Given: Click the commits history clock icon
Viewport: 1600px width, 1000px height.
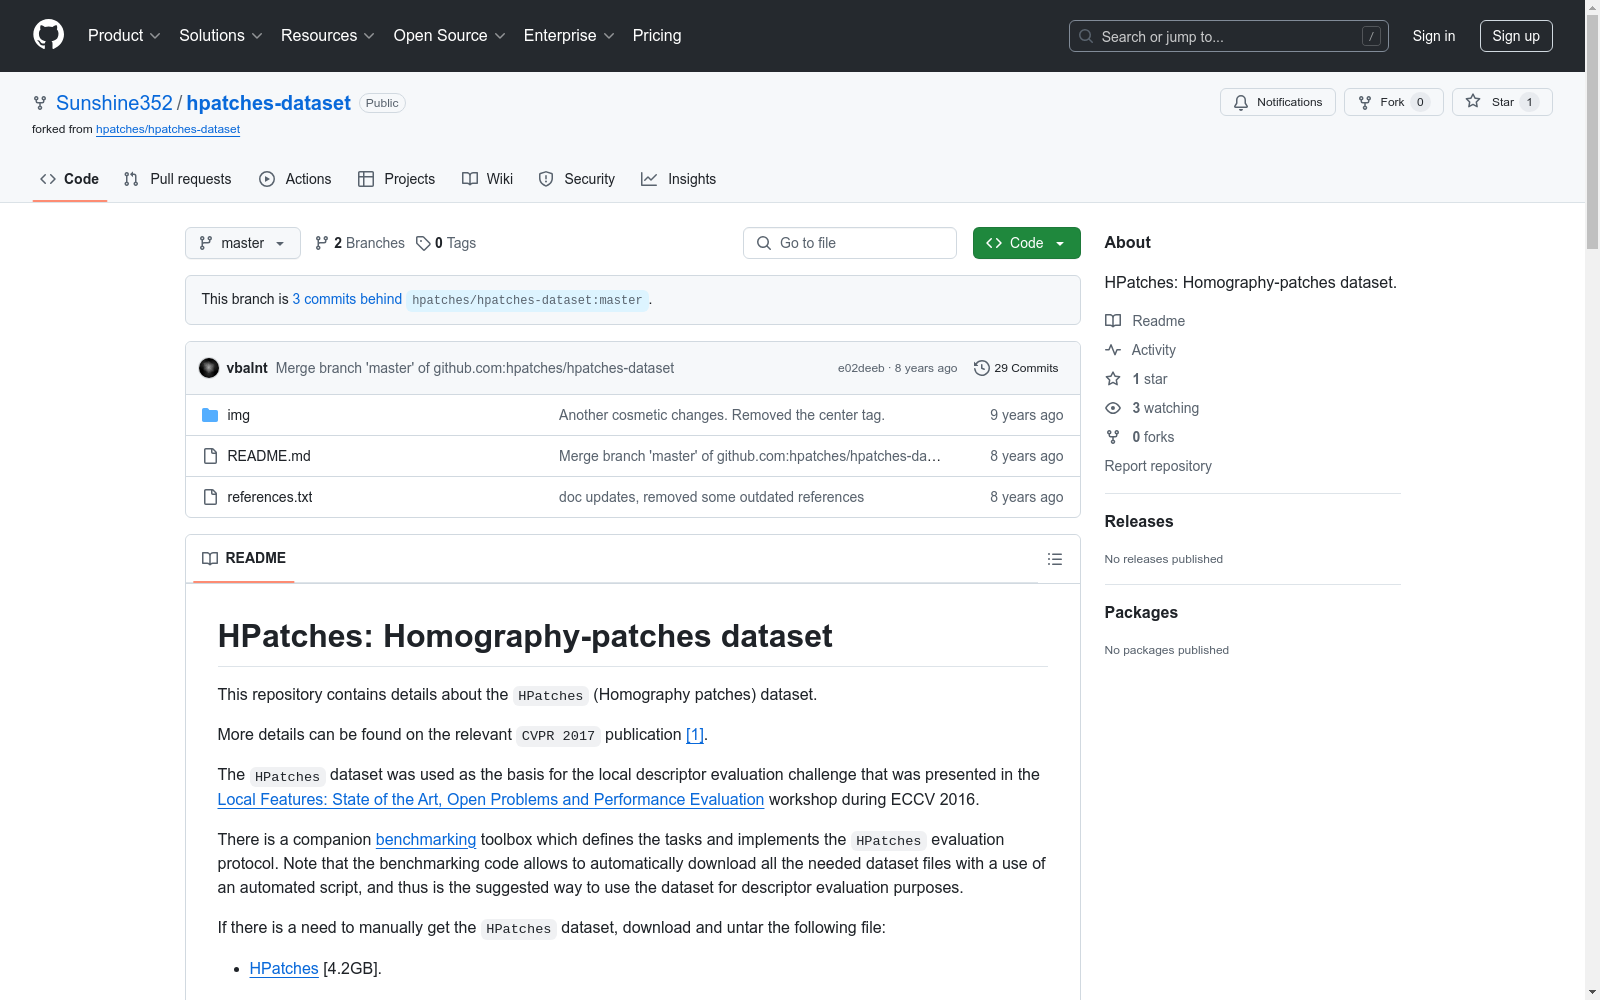Looking at the screenshot, I should click(982, 368).
